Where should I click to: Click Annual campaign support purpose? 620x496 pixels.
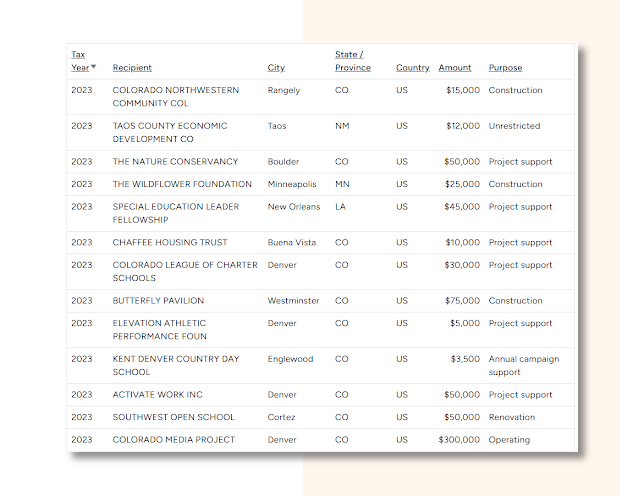pyautogui.click(x=524, y=365)
